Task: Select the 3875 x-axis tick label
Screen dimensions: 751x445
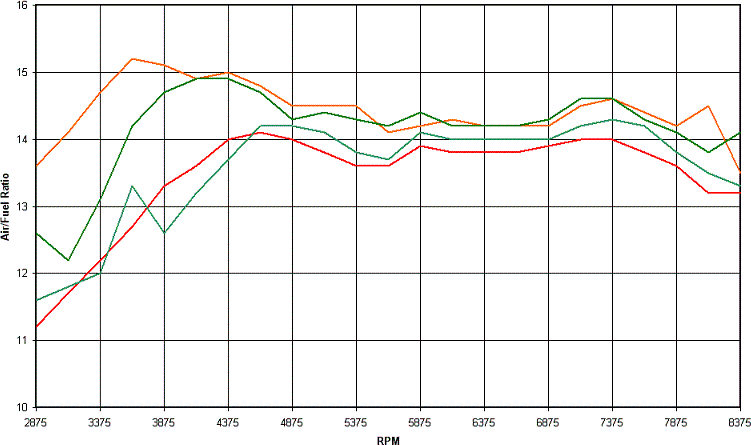Action: [x=165, y=421]
